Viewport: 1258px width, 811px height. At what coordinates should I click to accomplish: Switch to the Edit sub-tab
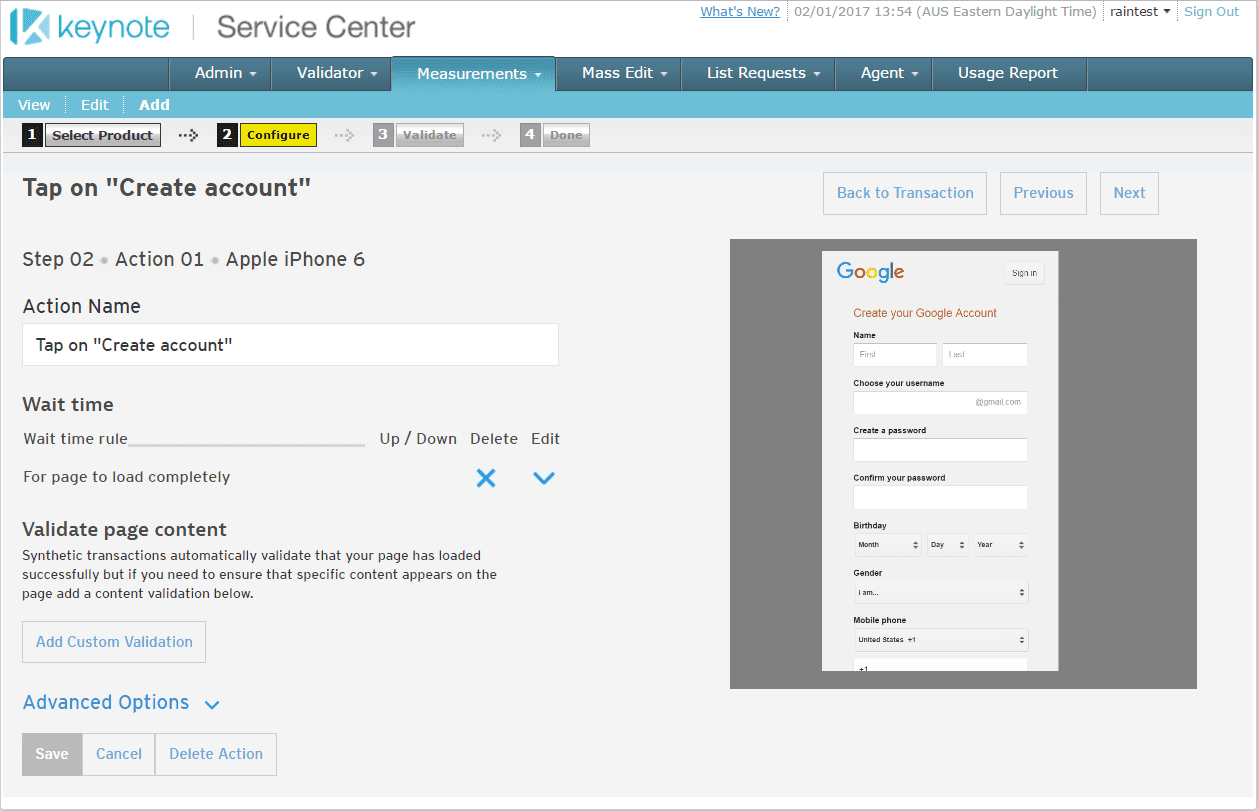coord(95,104)
